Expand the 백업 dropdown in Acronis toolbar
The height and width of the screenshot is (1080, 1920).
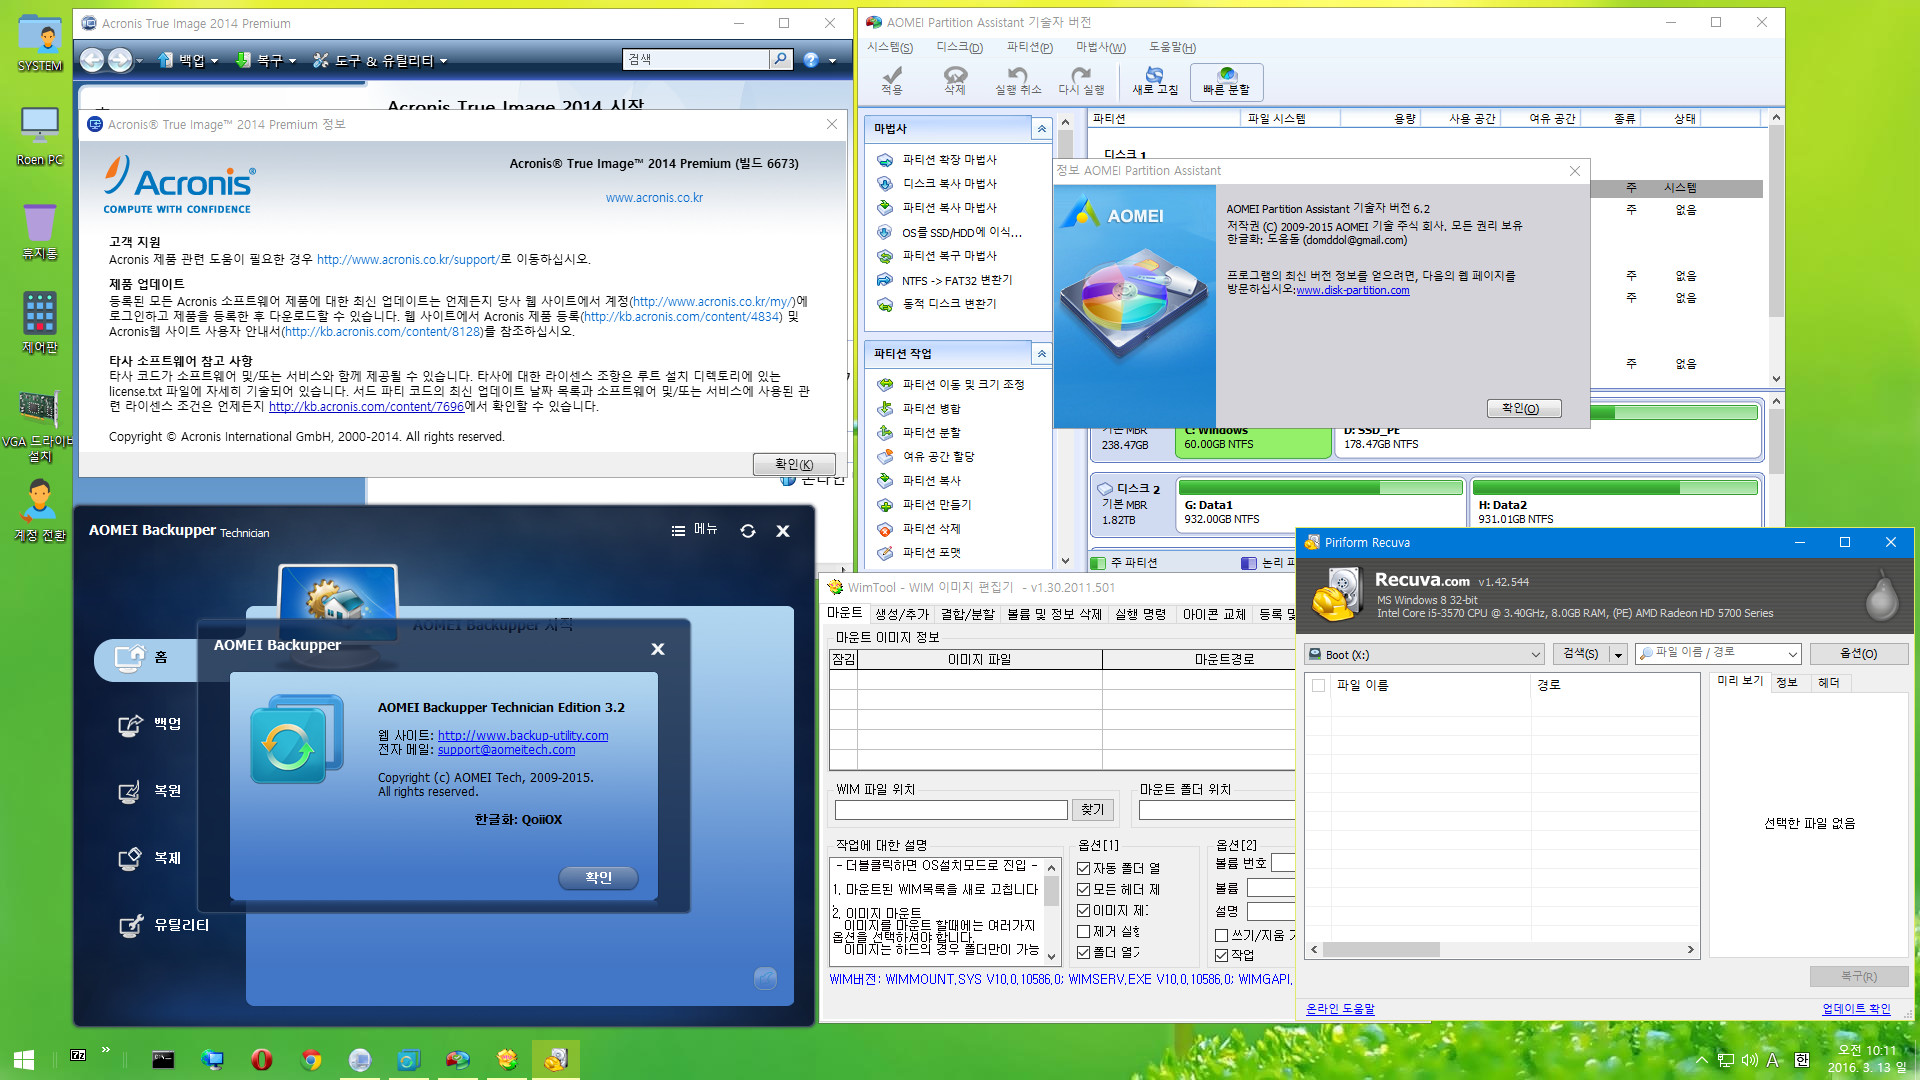214,62
